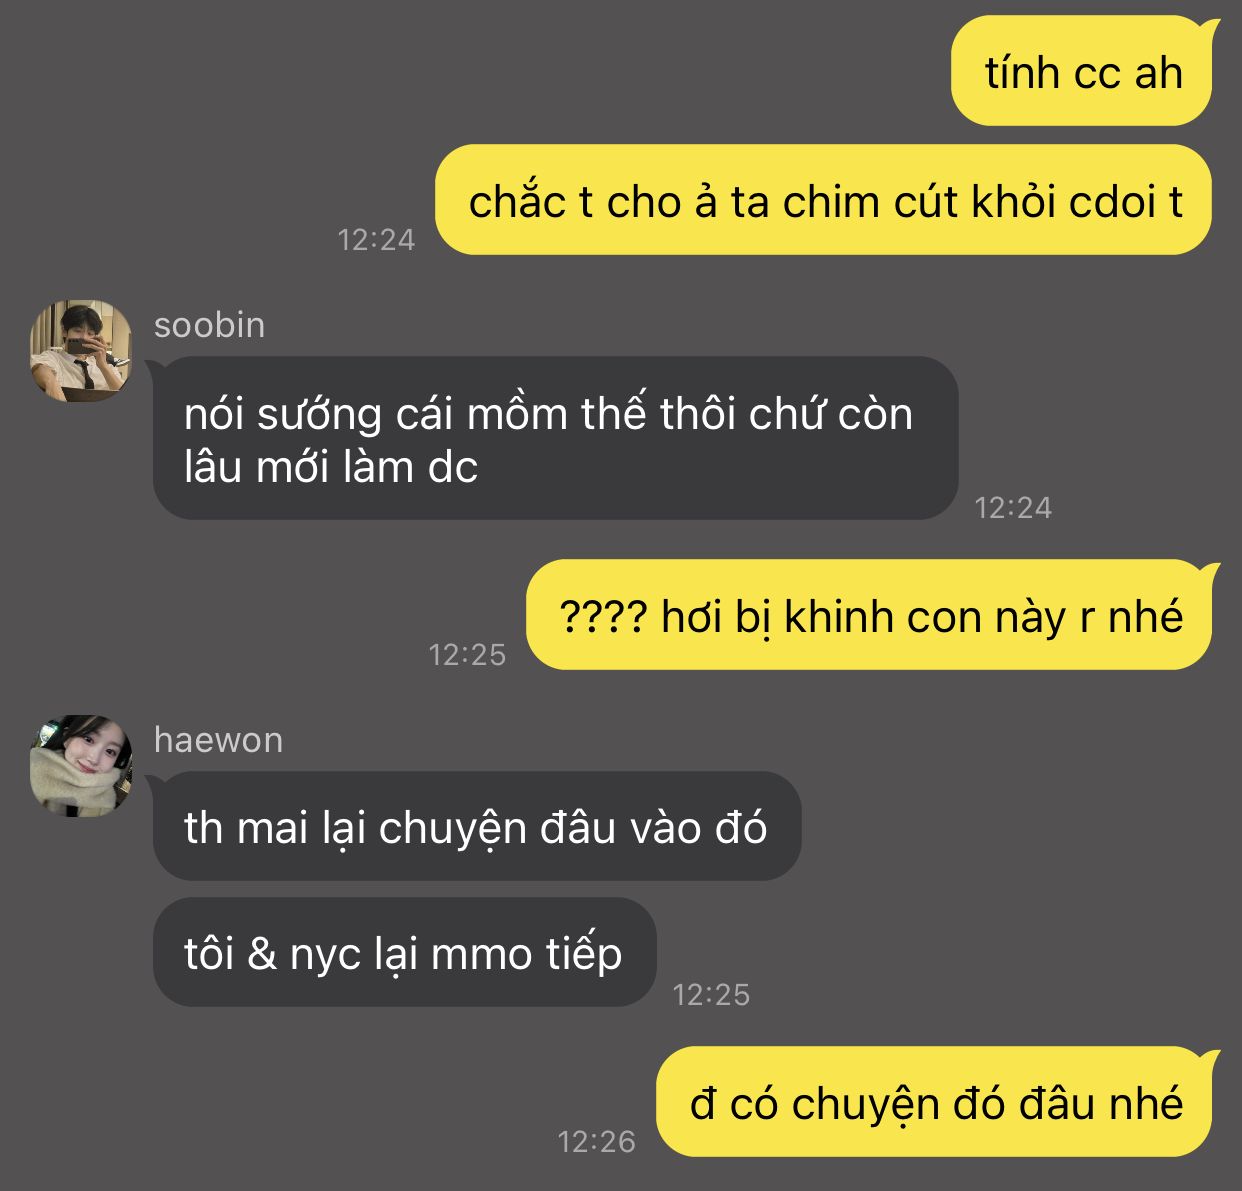1242x1191 pixels.
Task: Tap the 12:26 timestamp at the bottom
Action: pyautogui.click(x=596, y=1142)
